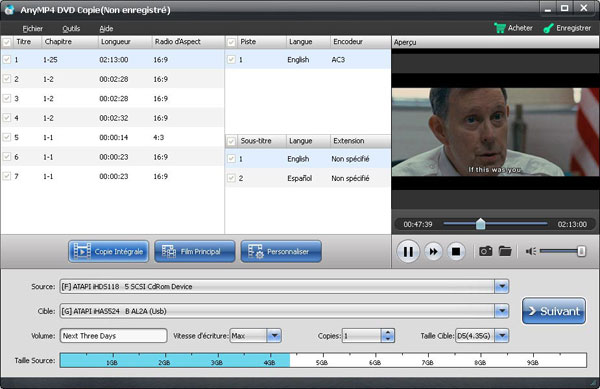Expand the Cible target dropdown
This screenshot has height=389, width=600.
502,311
